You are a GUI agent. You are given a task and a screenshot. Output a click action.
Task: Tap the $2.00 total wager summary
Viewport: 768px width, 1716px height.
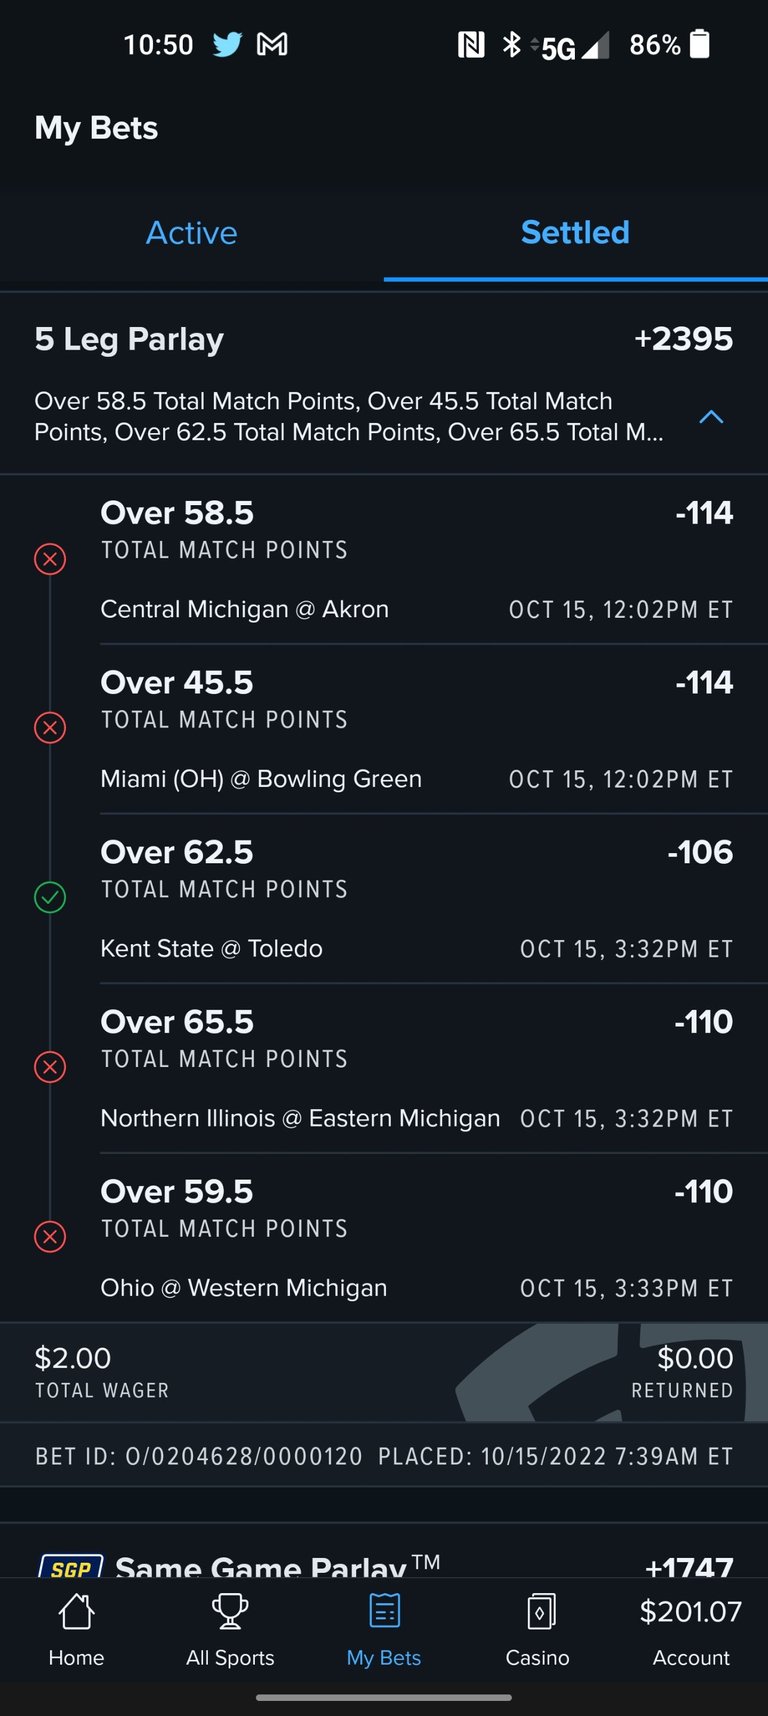(102, 1372)
